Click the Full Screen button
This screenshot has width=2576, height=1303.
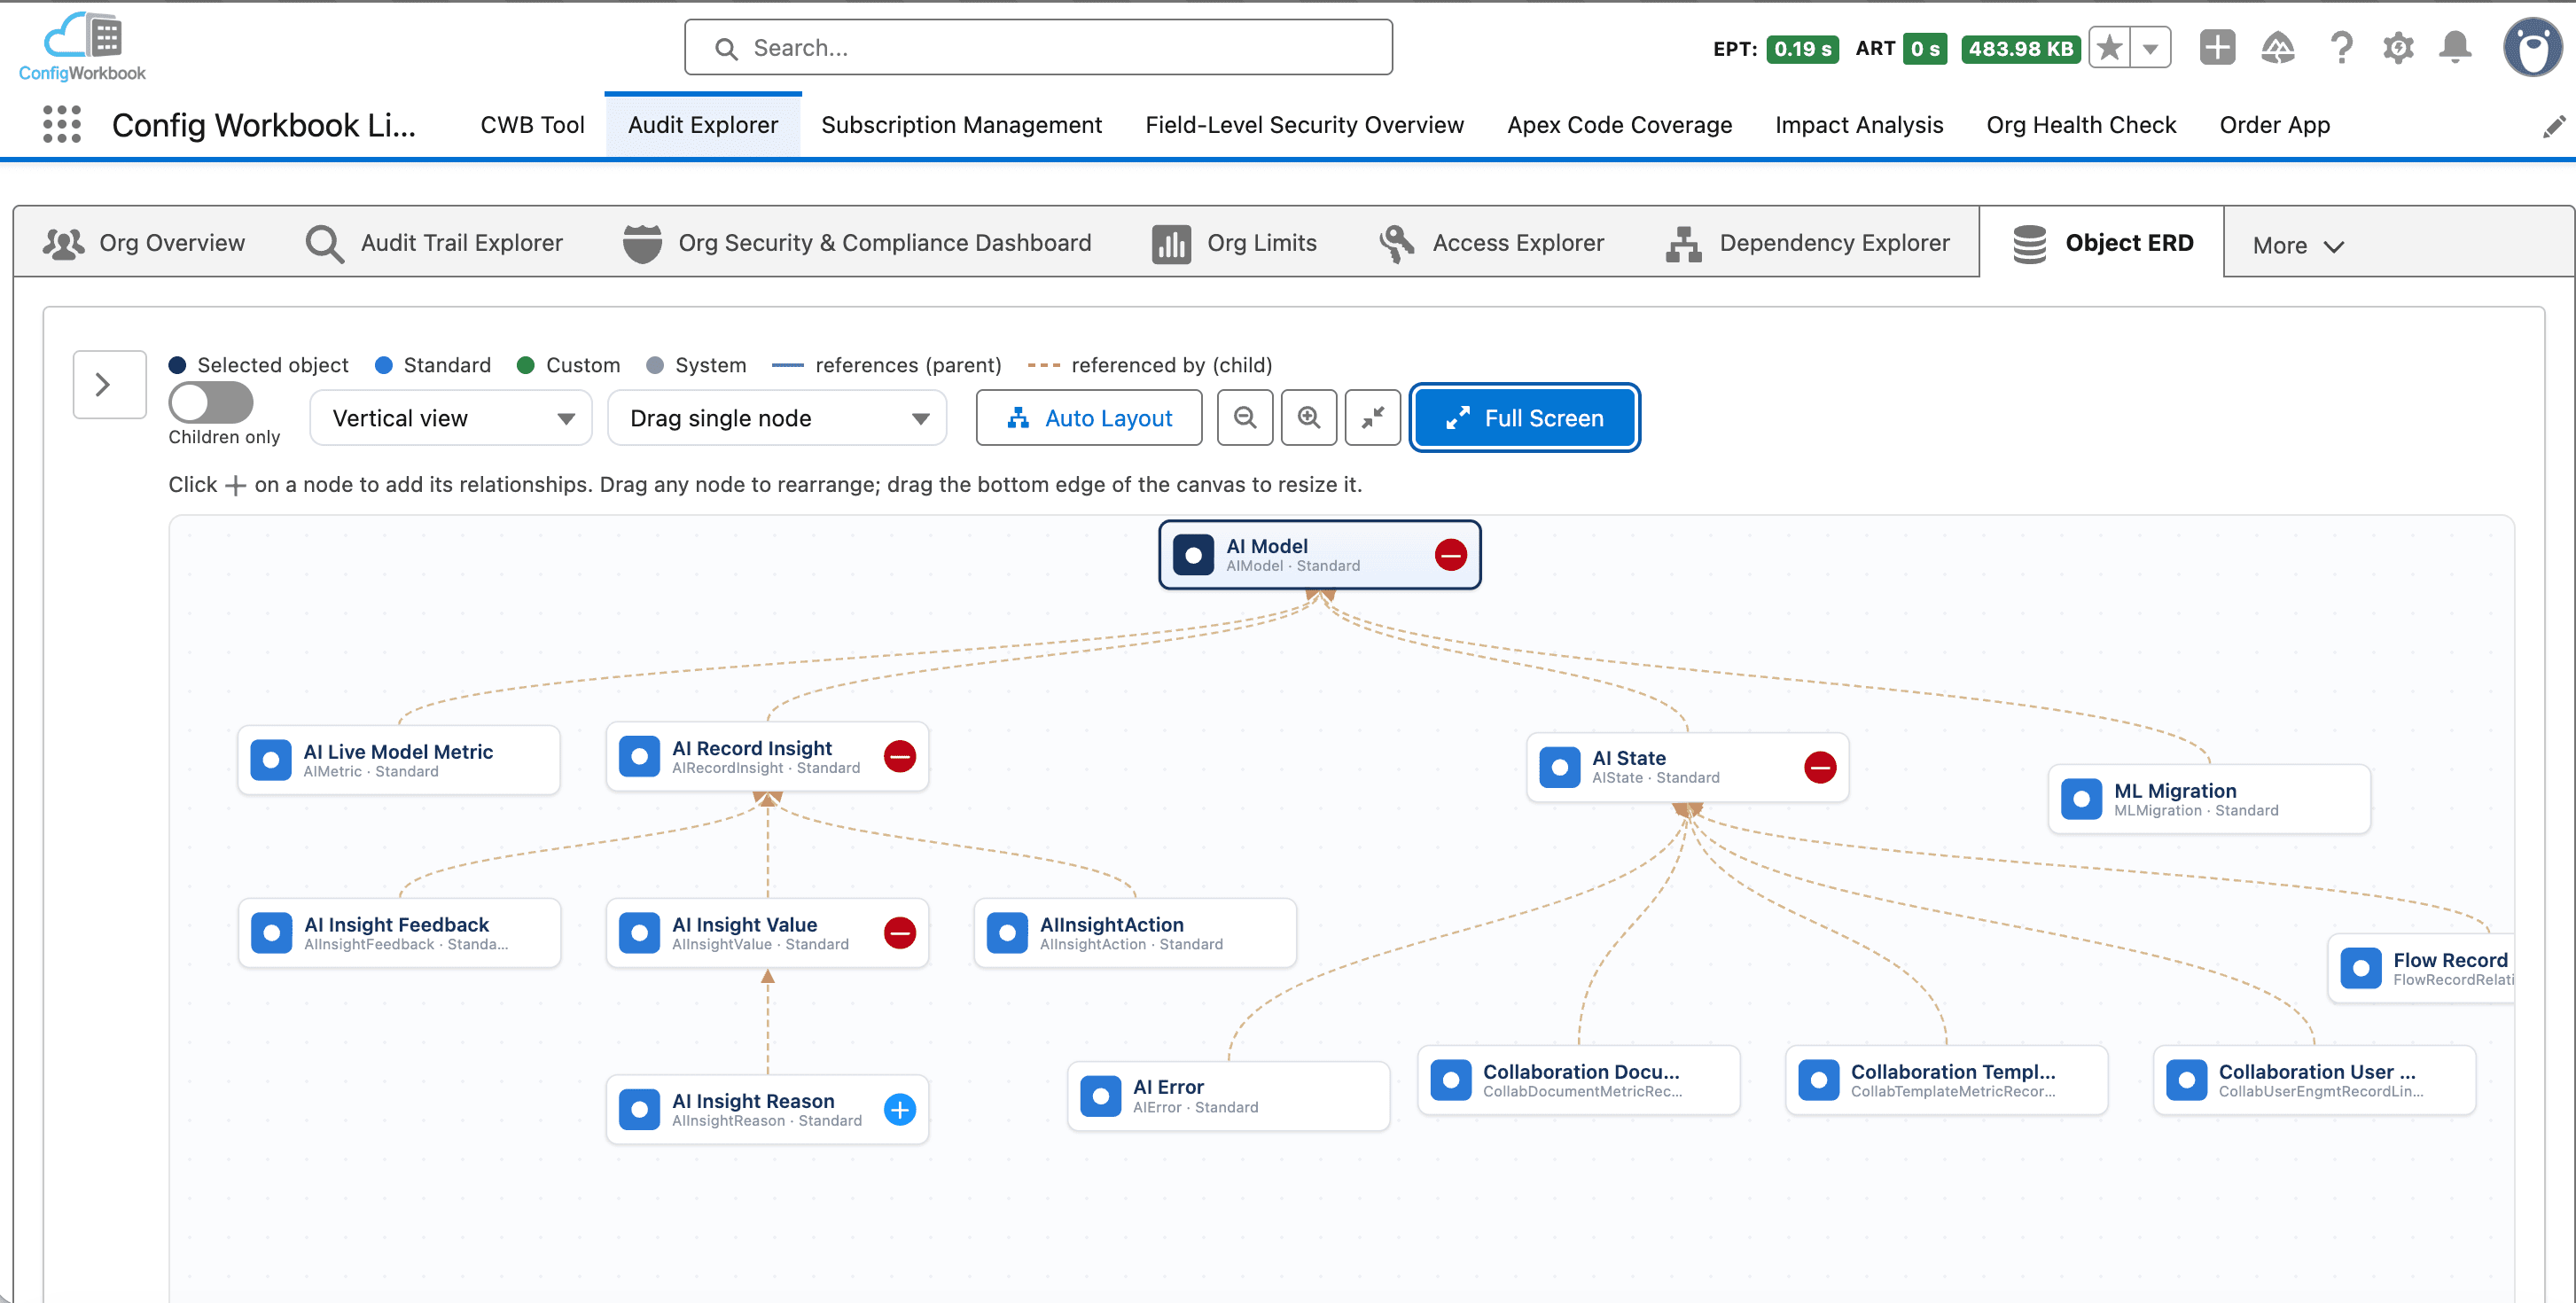pos(1525,418)
